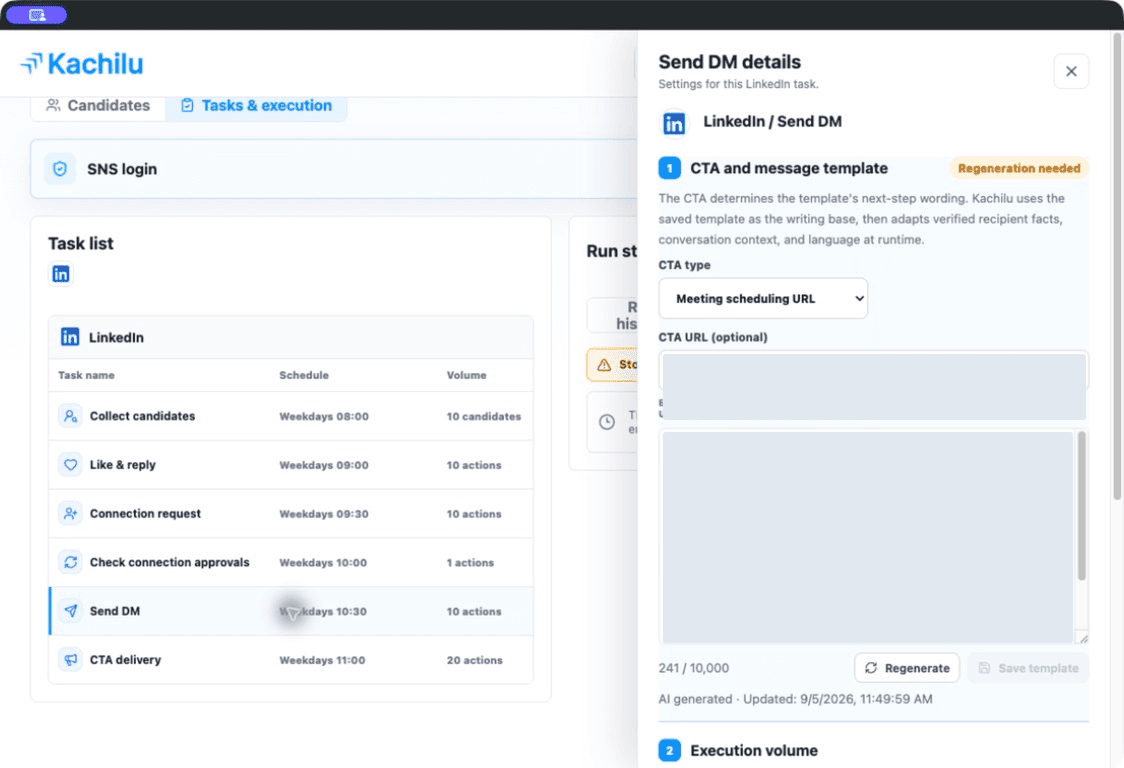This screenshot has height=768, width=1124.
Task: Click the Weekdays 11:00 schedule cell
Action: click(x=322, y=660)
